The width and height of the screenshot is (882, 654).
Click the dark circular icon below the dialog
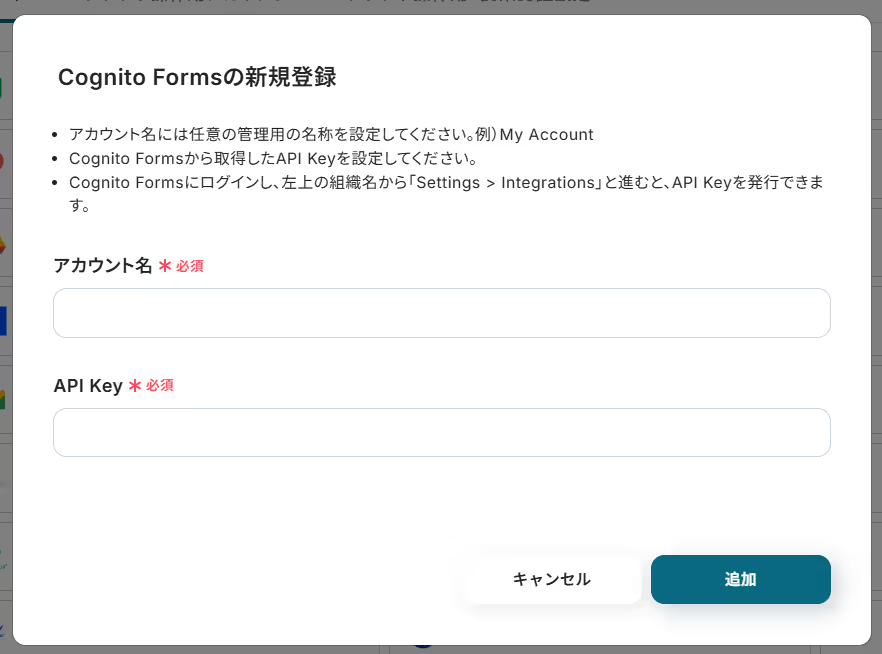click(423, 646)
